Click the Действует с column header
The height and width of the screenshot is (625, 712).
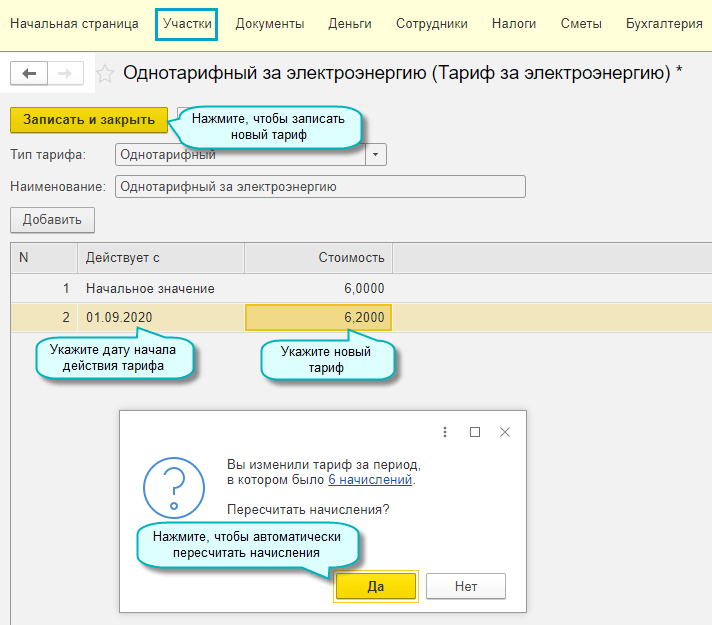pos(161,258)
